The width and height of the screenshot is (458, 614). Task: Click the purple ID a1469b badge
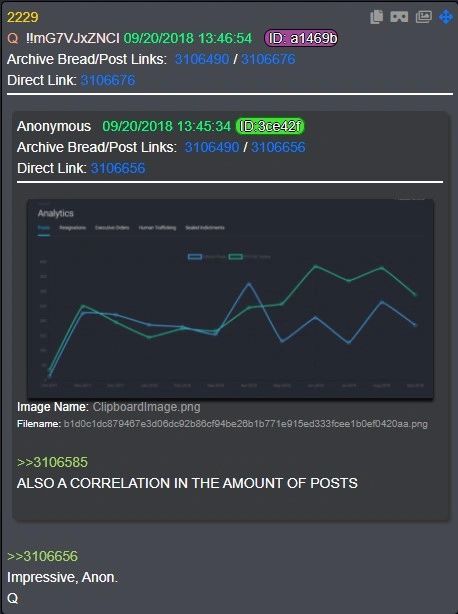[301, 38]
